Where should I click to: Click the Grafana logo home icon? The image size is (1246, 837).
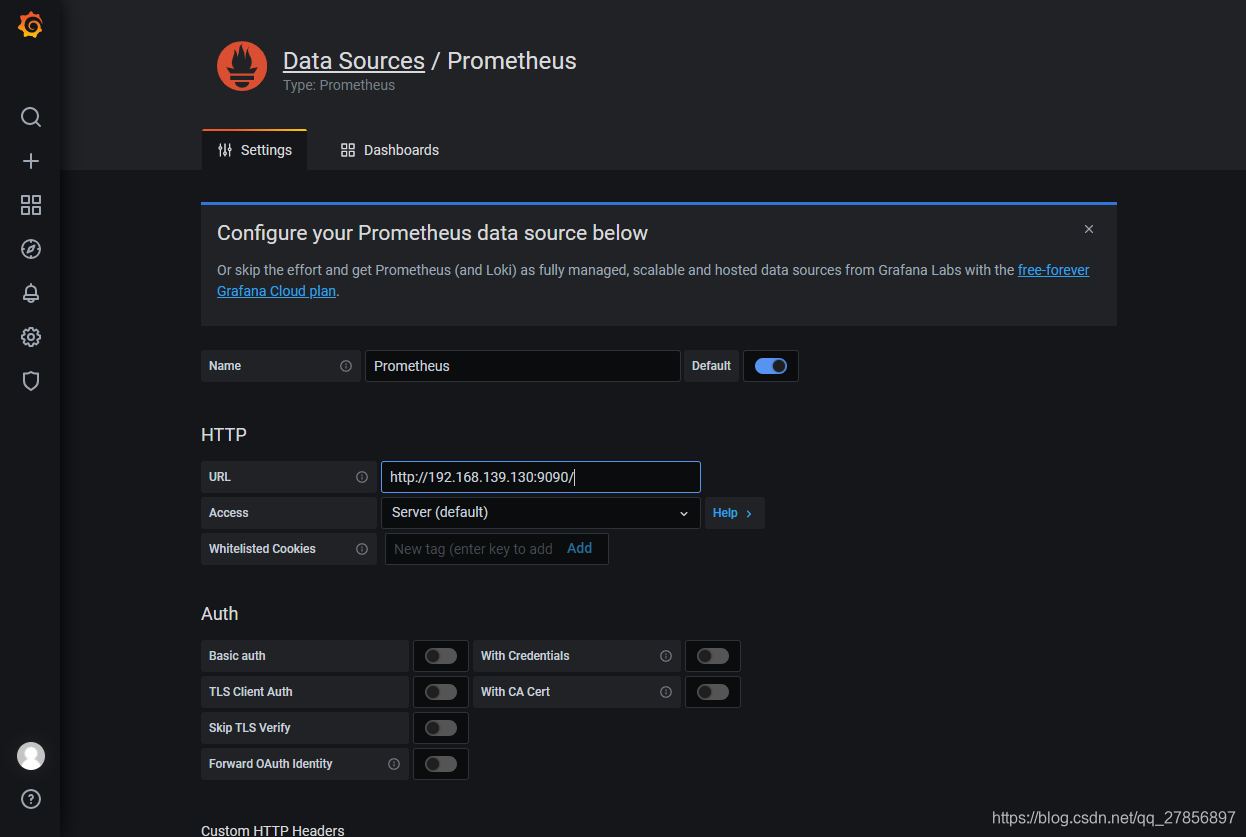31,26
